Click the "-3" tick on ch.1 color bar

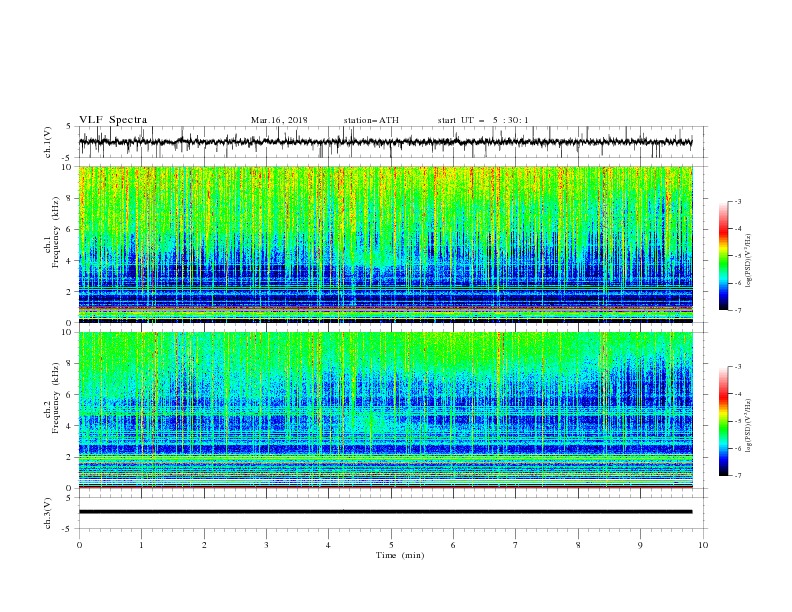(737, 201)
